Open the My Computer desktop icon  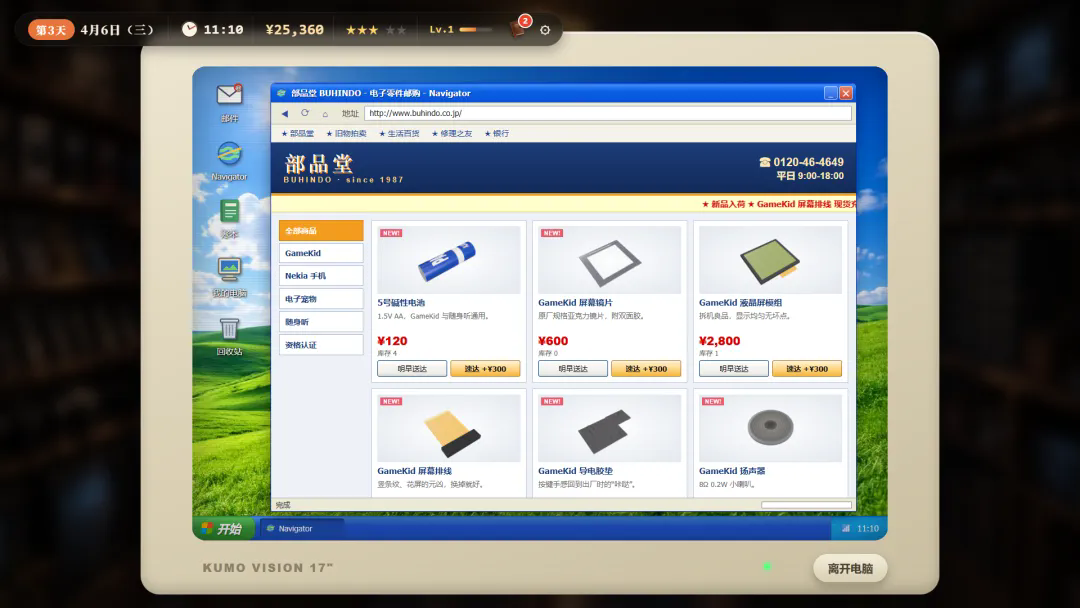[229, 269]
